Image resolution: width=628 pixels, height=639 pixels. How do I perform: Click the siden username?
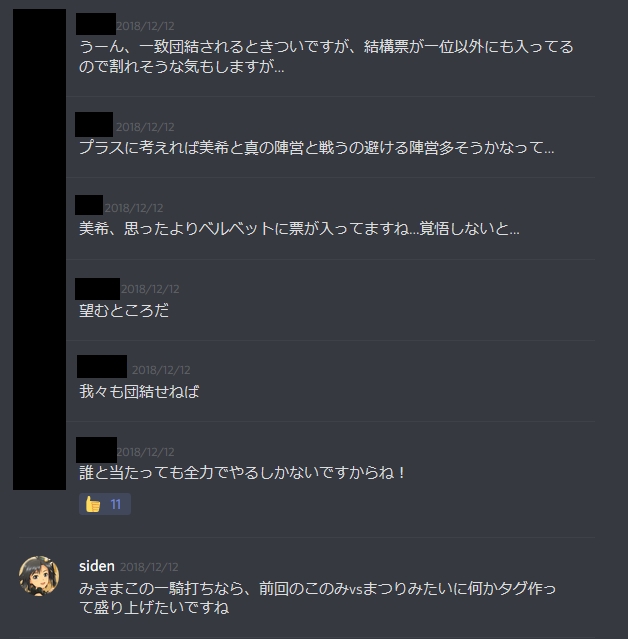click(x=97, y=566)
